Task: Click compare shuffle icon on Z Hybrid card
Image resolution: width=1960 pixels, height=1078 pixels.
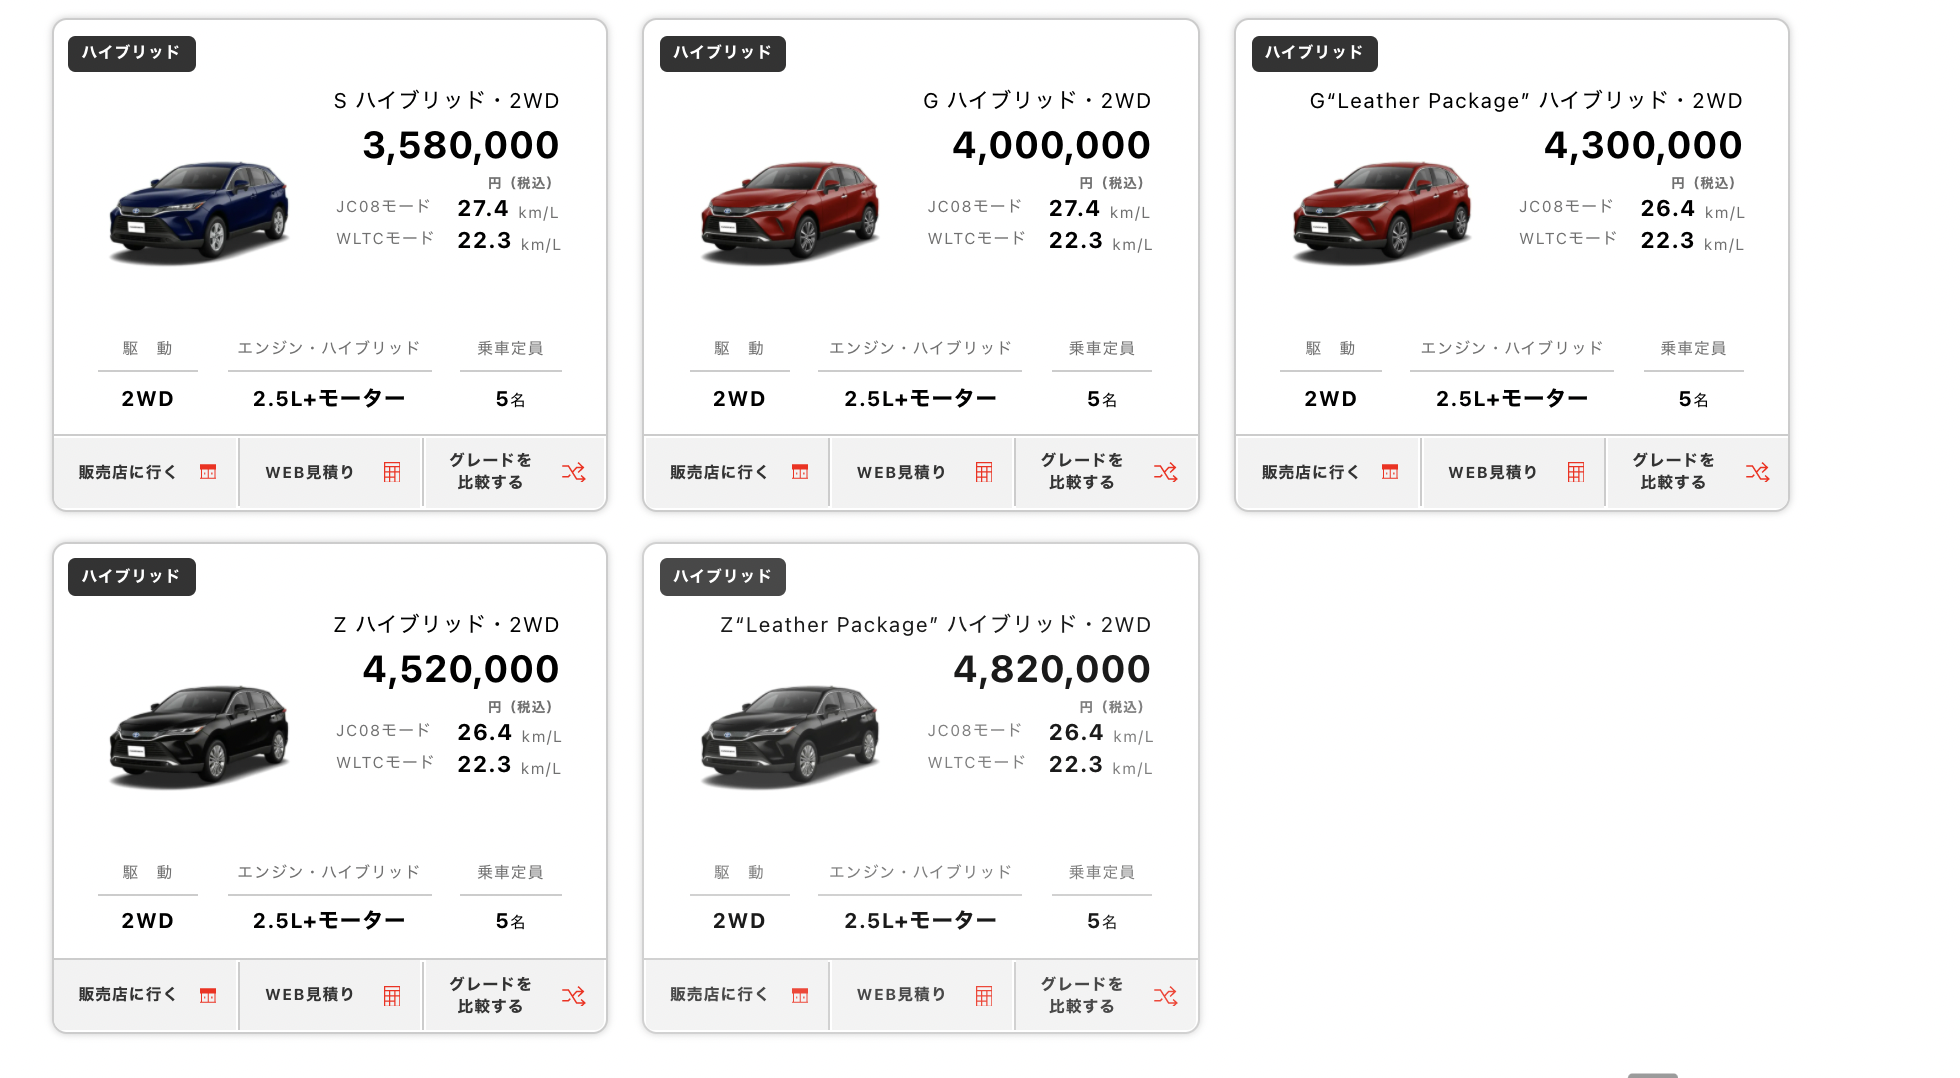Action: (573, 996)
